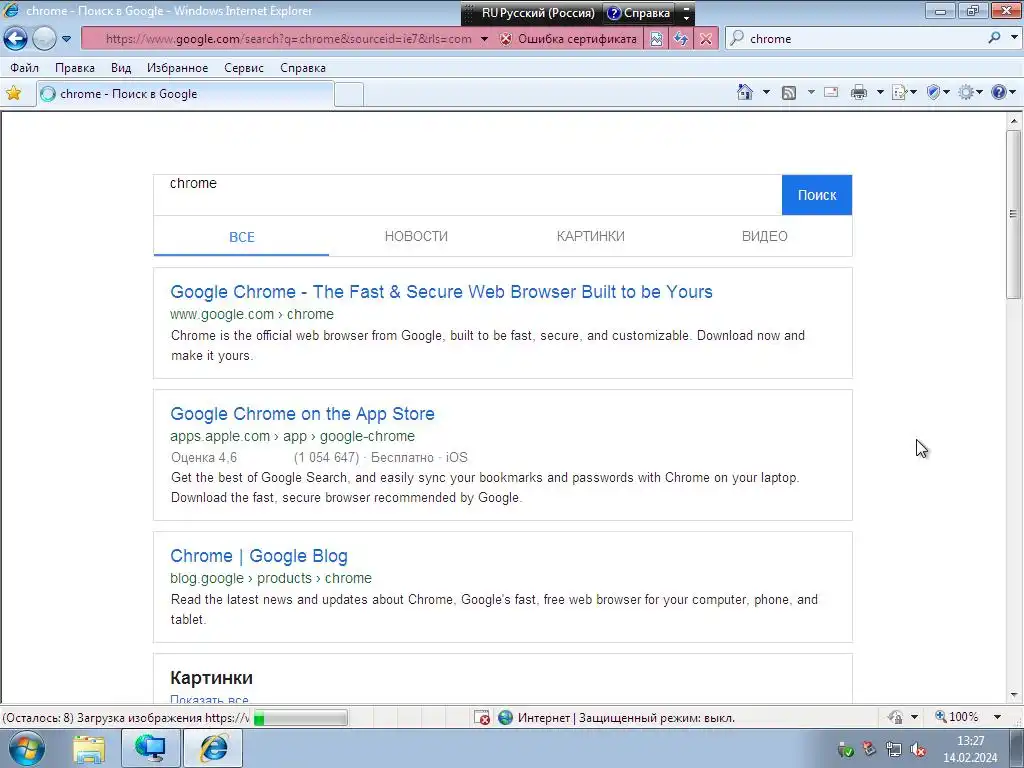Select the 'chrome - Поиск в Google' tab

(x=185, y=94)
